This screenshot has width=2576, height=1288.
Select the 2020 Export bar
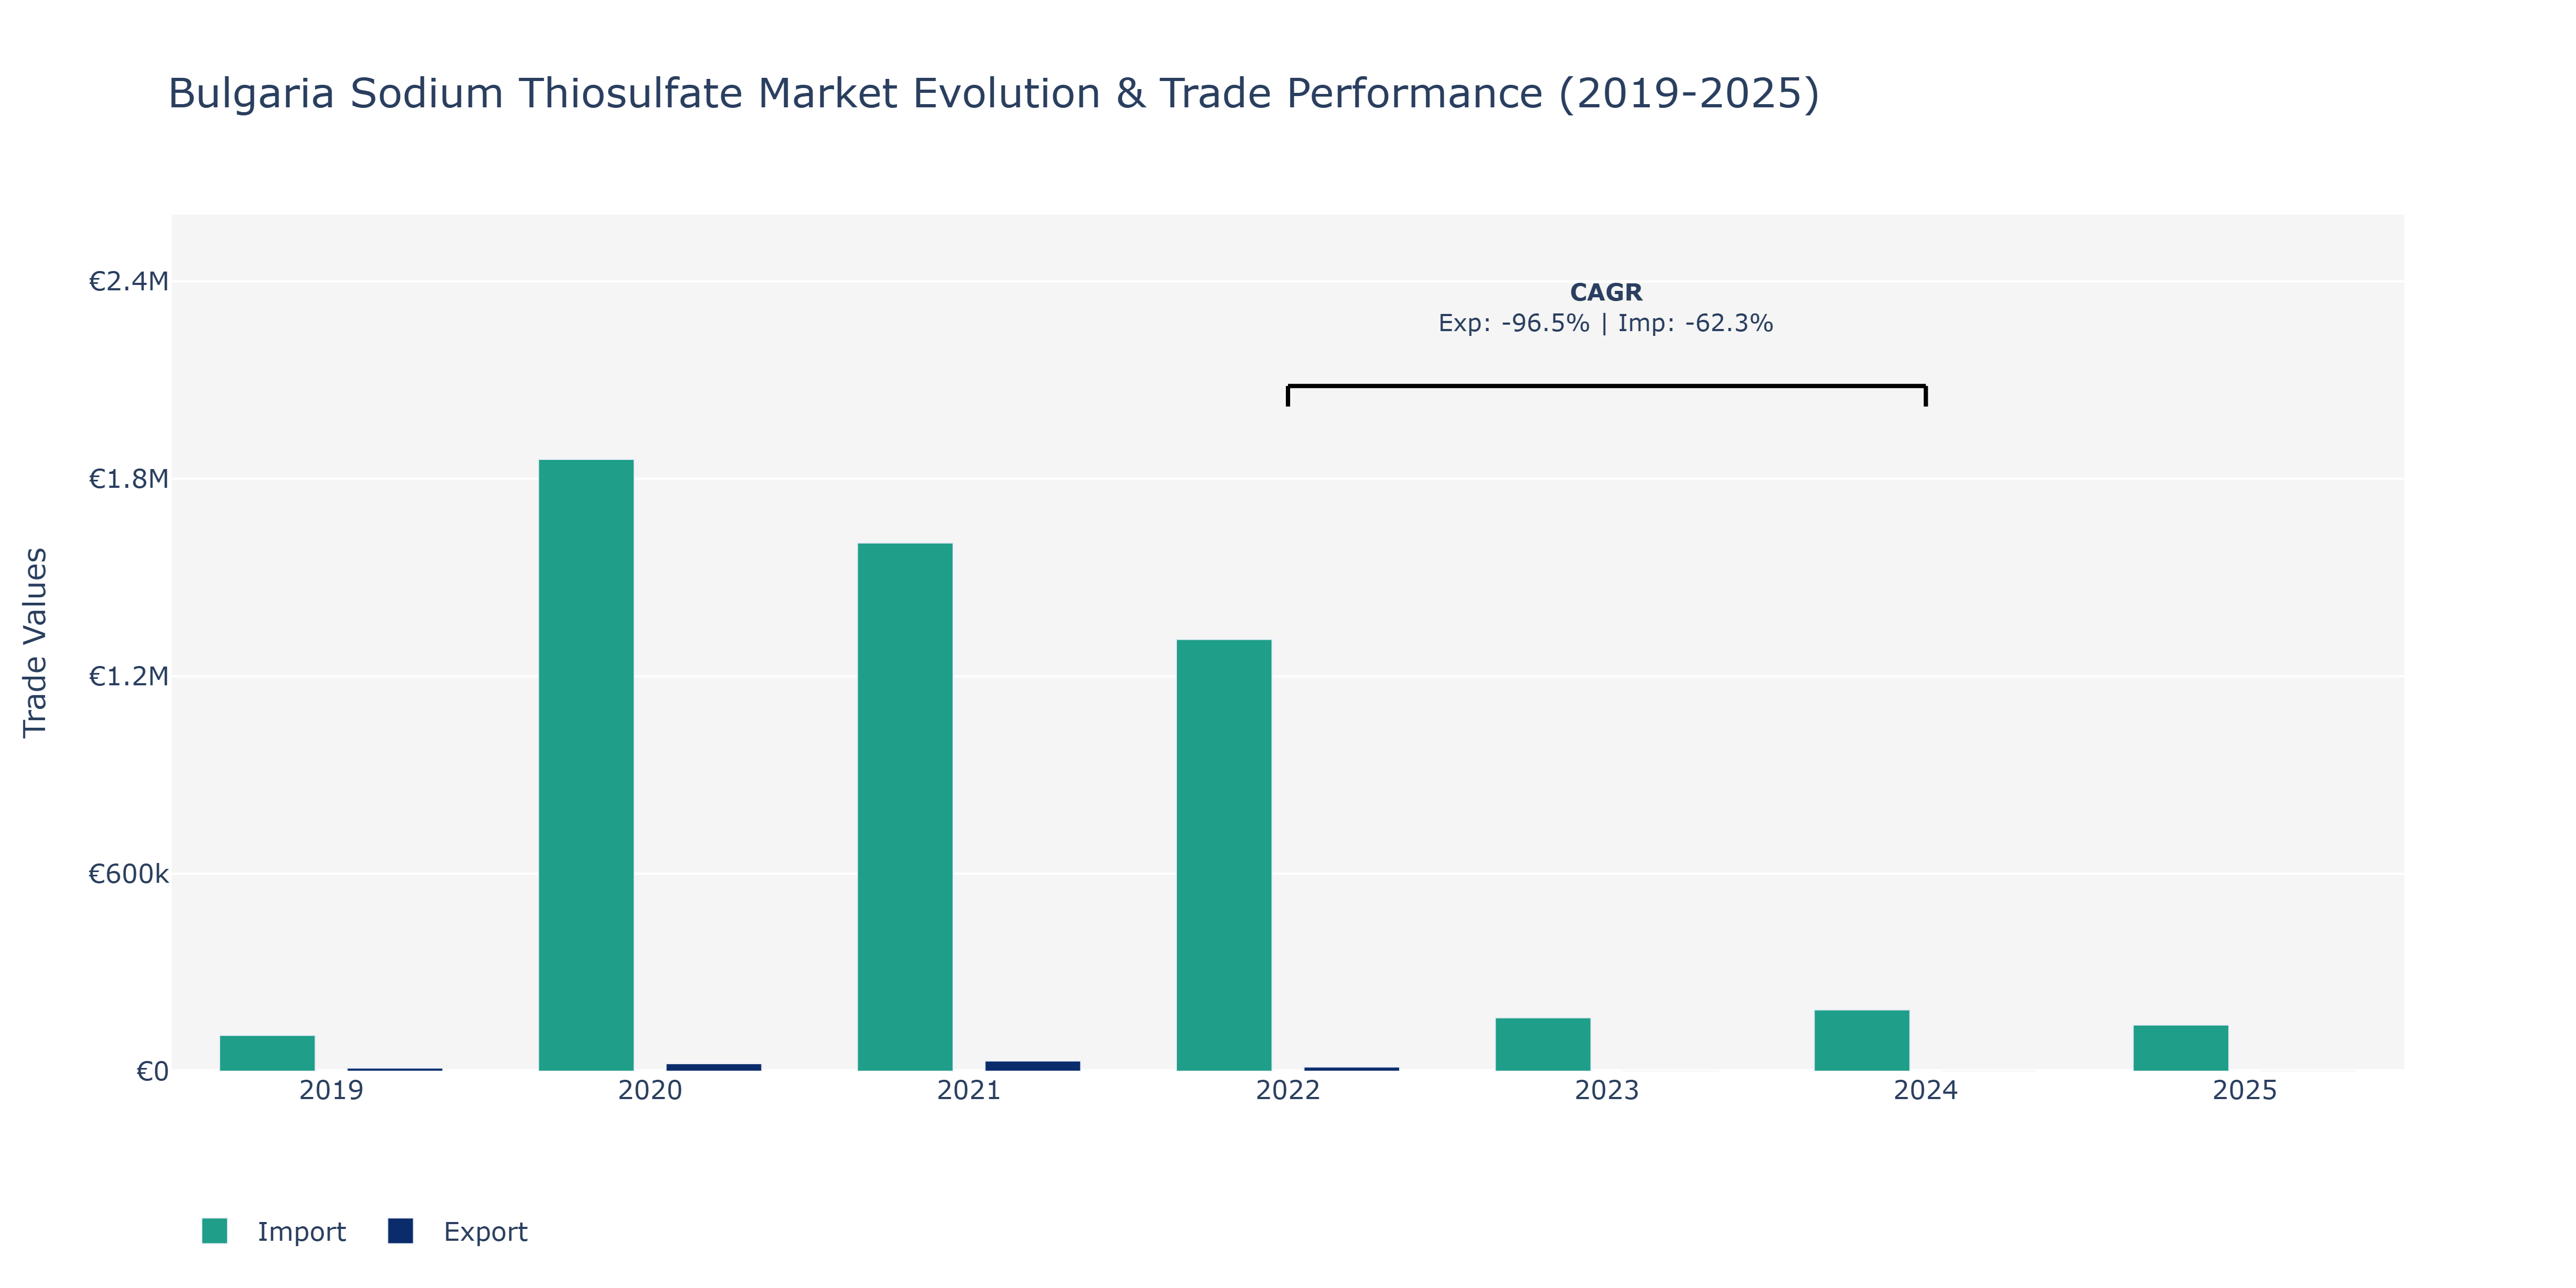coord(714,1067)
